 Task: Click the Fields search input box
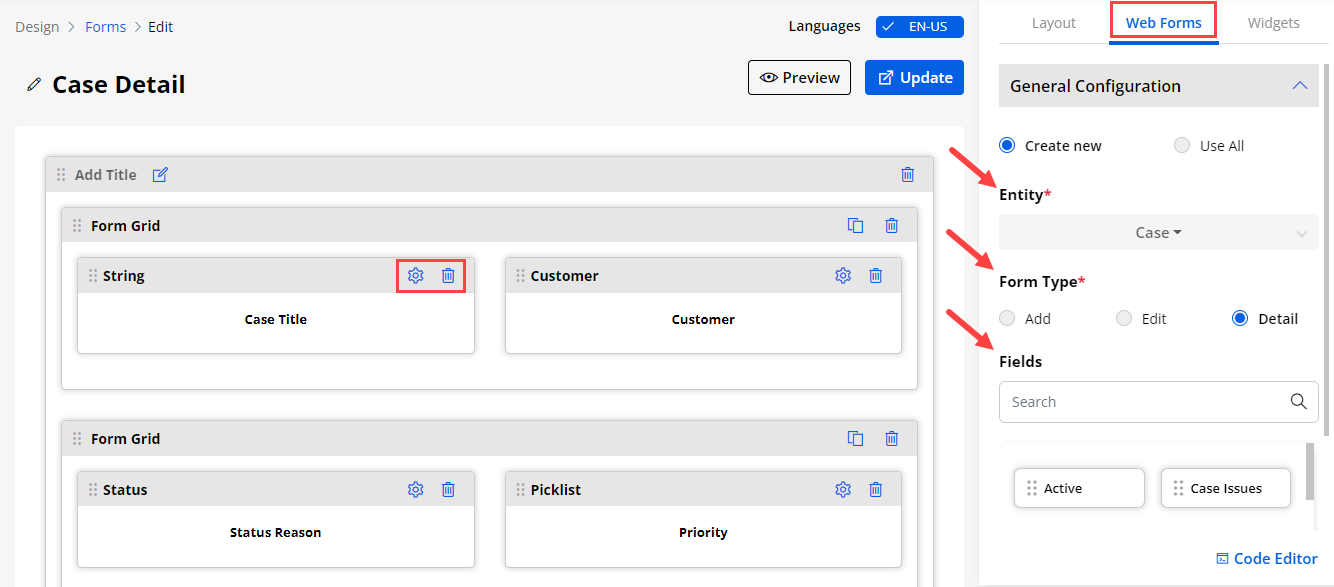(1145, 402)
